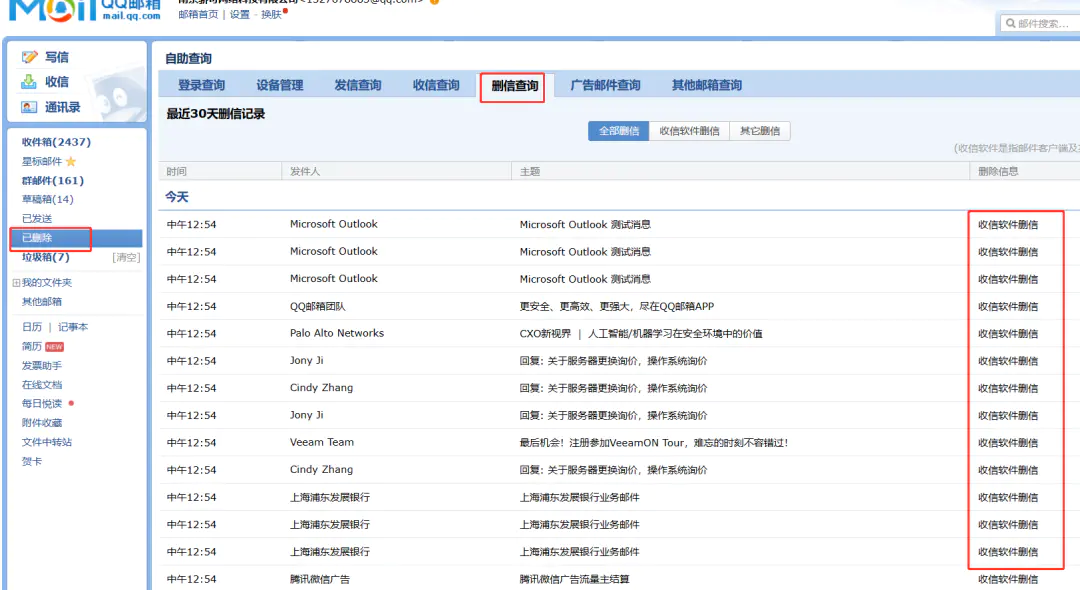Open the starred mail folder
The image size is (1080, 590).
coord(41,161)
